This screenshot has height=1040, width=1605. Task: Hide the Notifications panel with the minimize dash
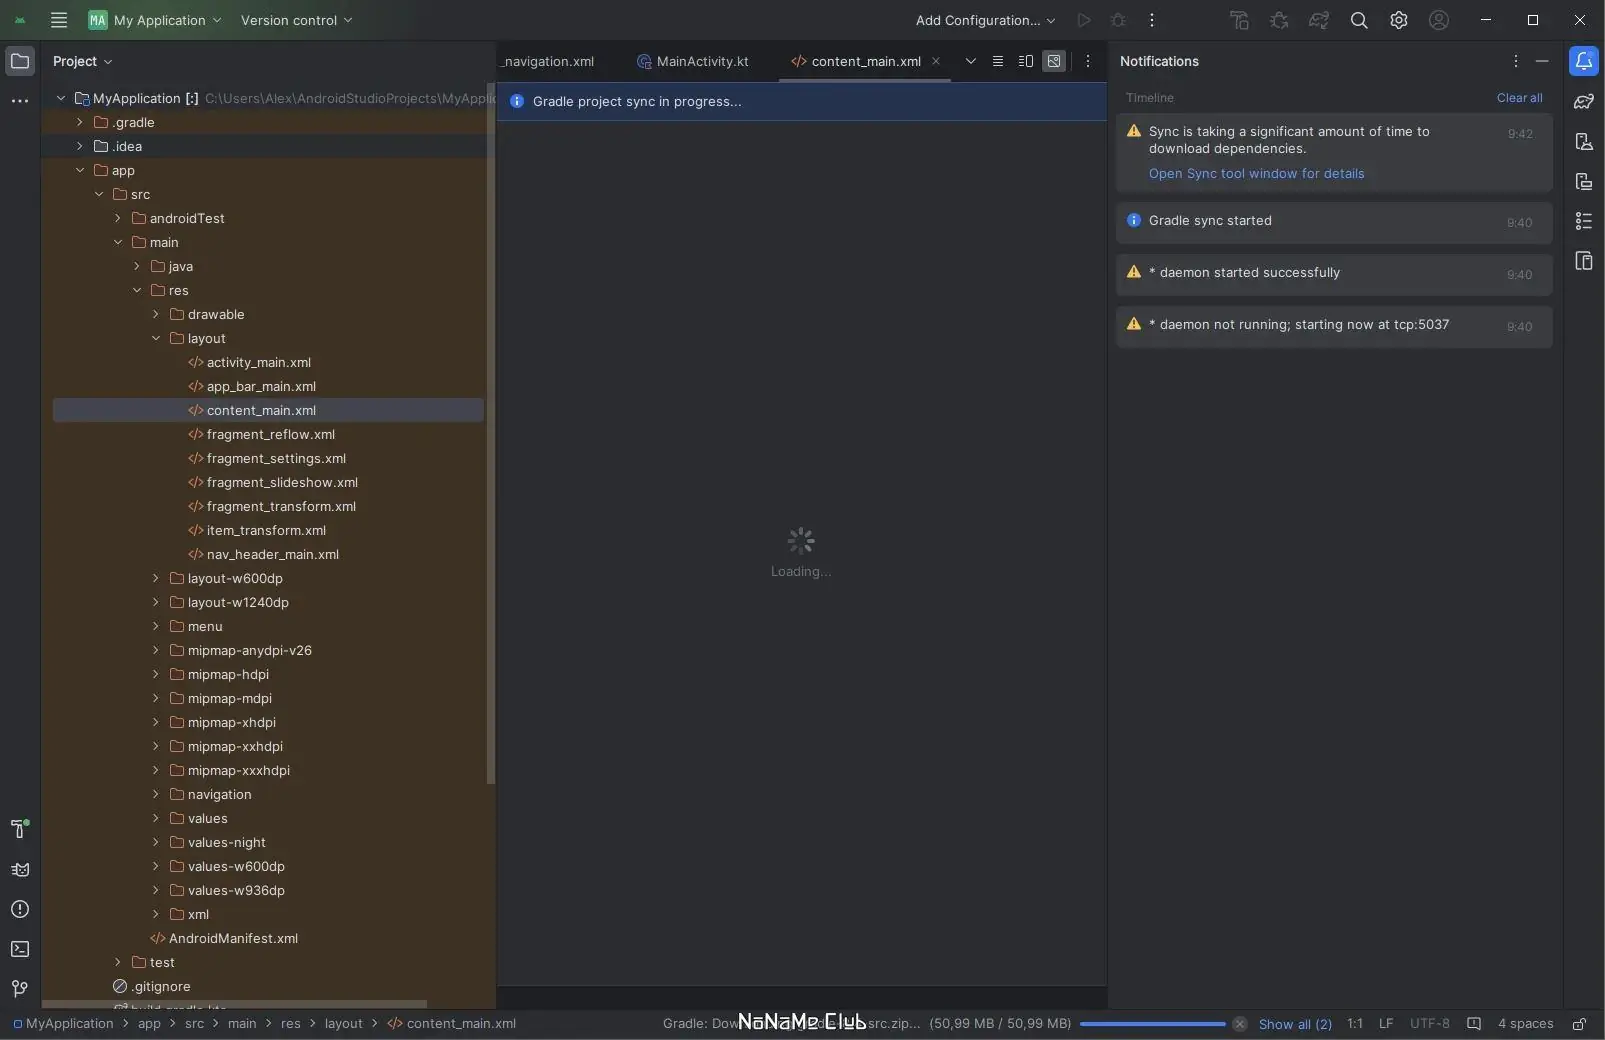[x=1543, y=61]
